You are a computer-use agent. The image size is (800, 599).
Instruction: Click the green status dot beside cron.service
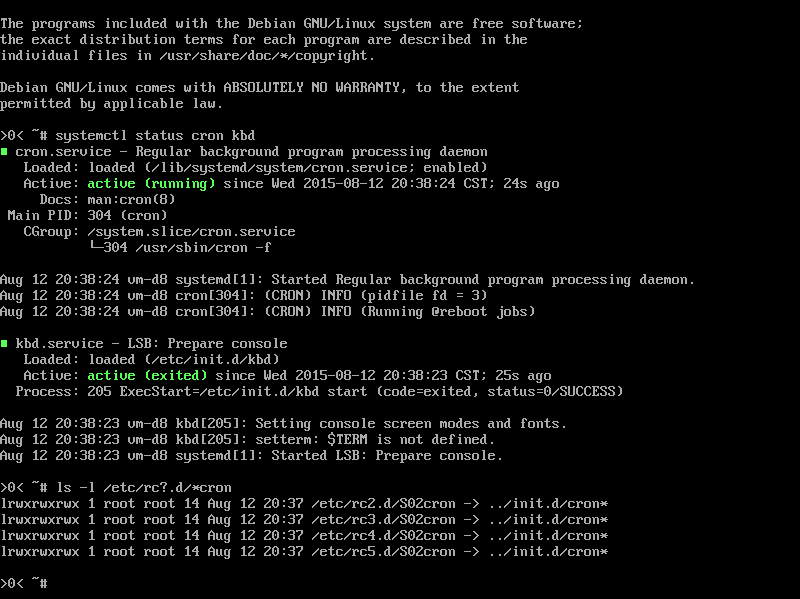point(4,152)
